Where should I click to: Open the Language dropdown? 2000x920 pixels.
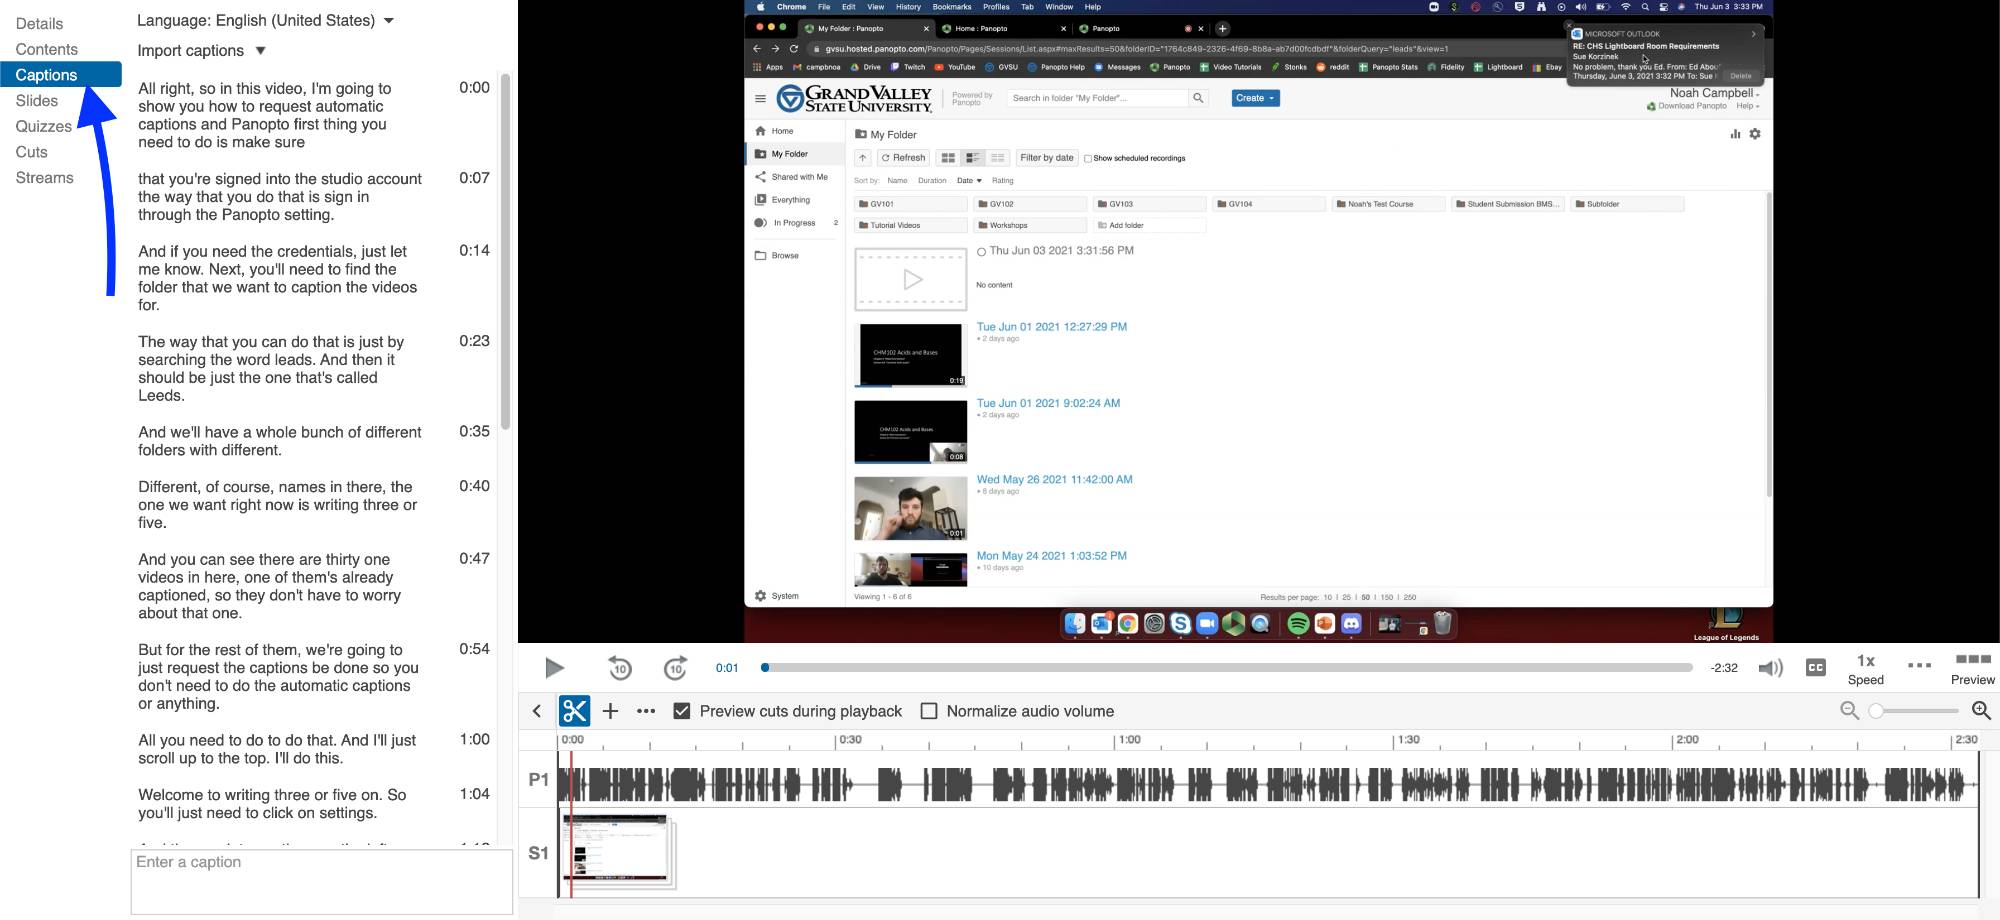[266, 21]
